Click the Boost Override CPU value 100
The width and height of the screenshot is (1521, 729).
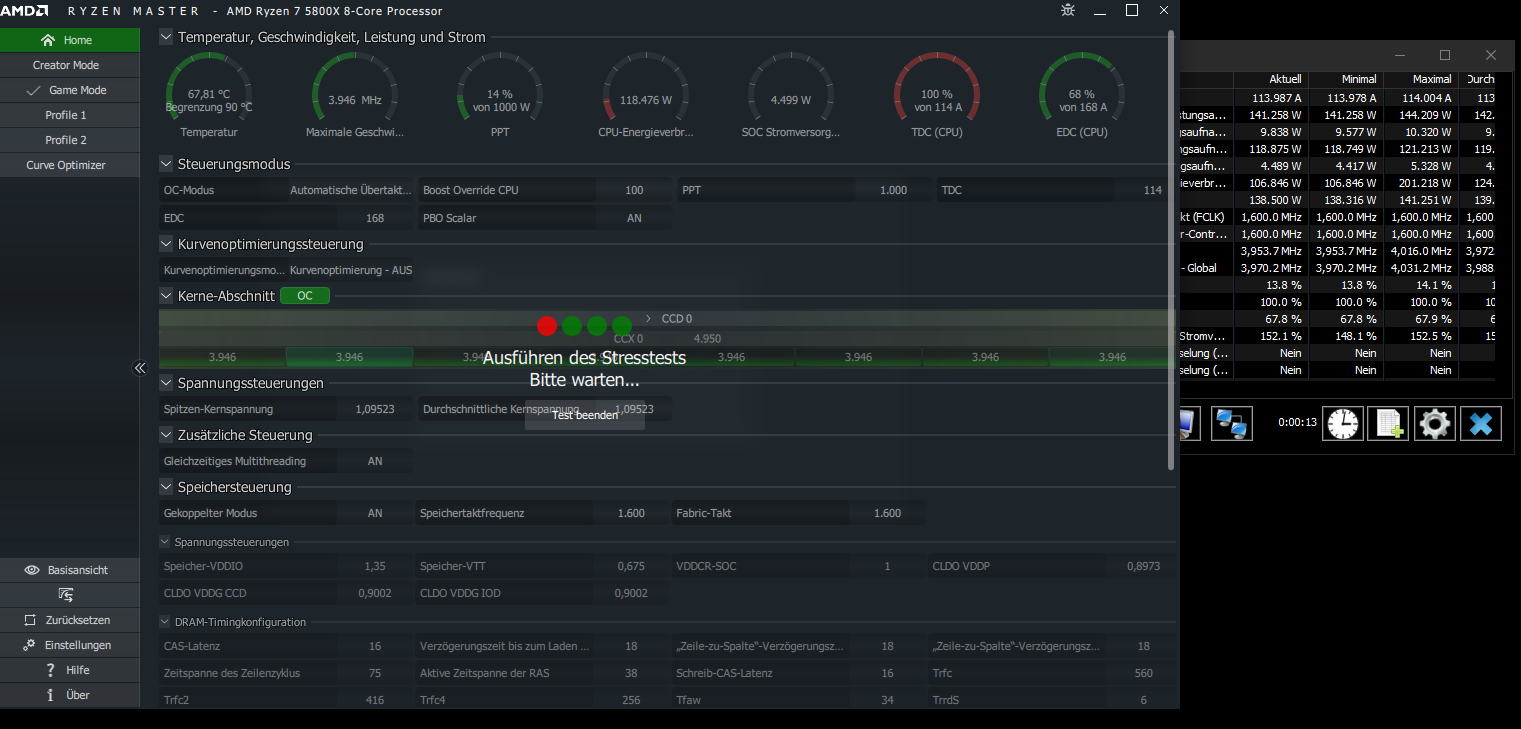pos(634,190)
